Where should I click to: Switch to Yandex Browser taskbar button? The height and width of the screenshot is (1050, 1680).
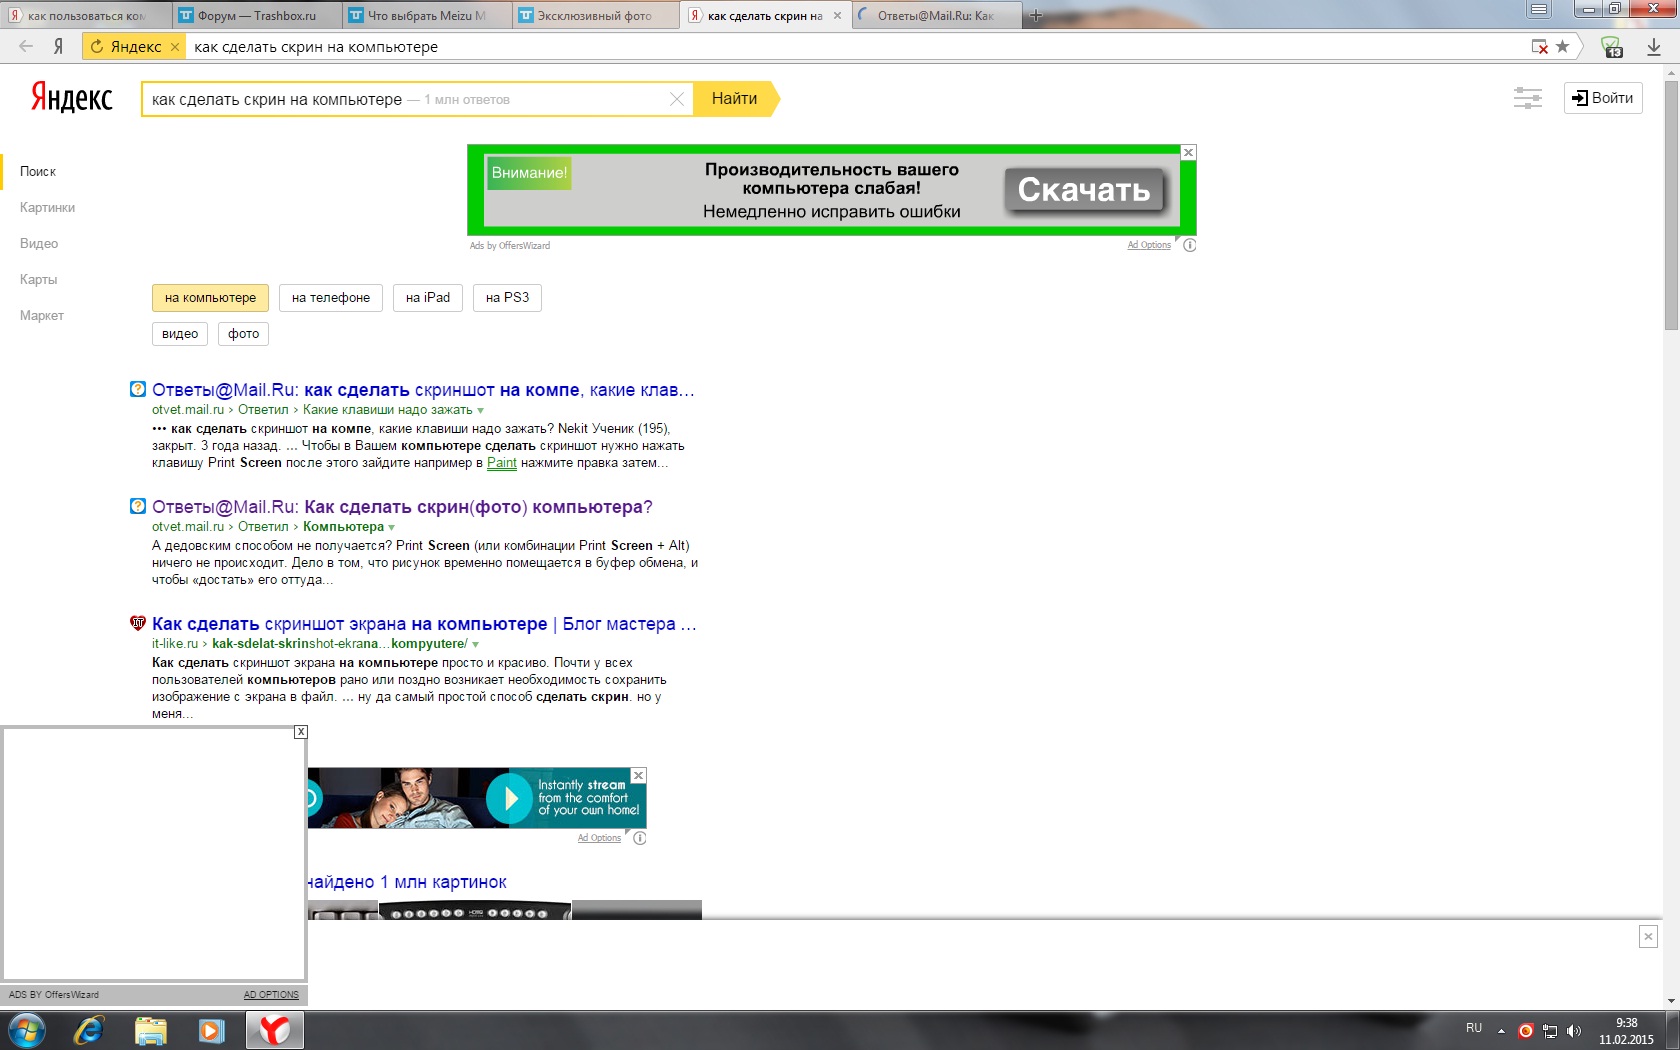pyautogui.click(x=275, y=1030)
